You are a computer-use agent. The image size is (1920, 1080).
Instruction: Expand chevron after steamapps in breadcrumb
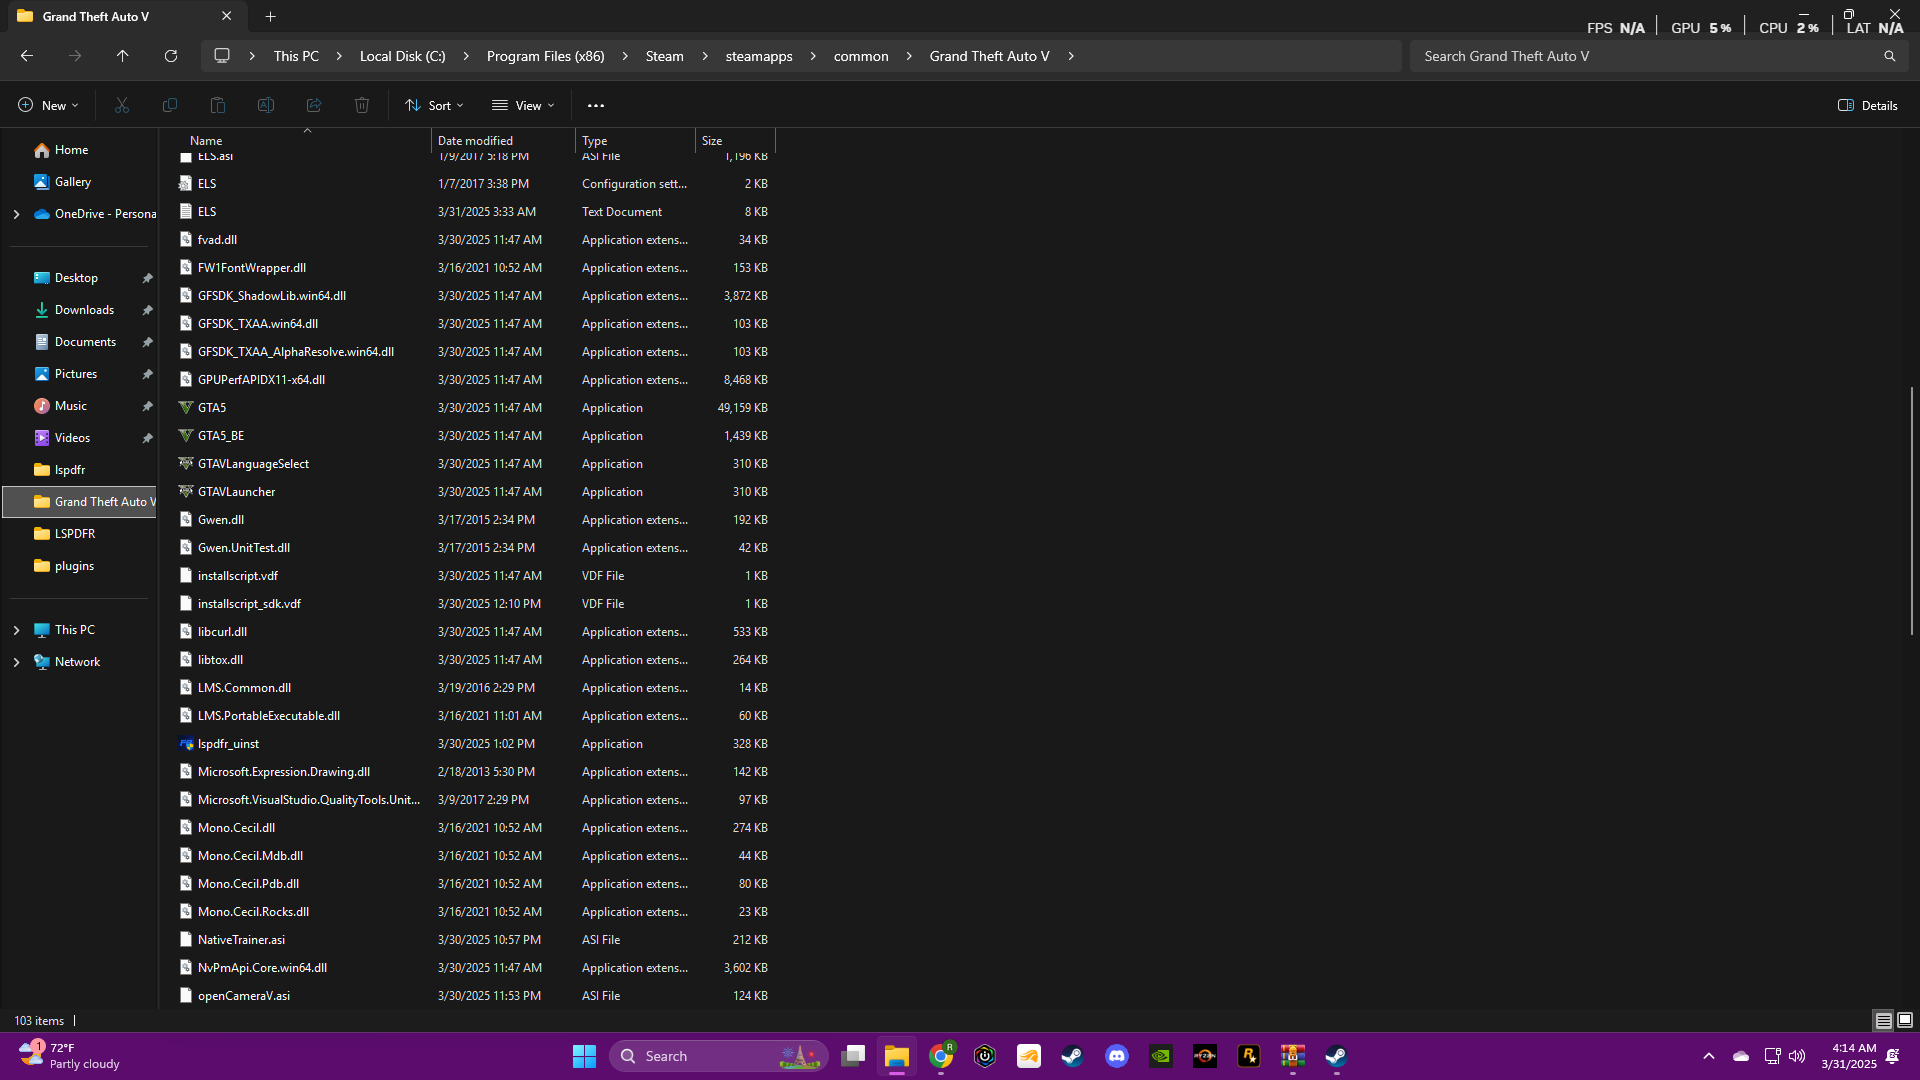(813, 56)
